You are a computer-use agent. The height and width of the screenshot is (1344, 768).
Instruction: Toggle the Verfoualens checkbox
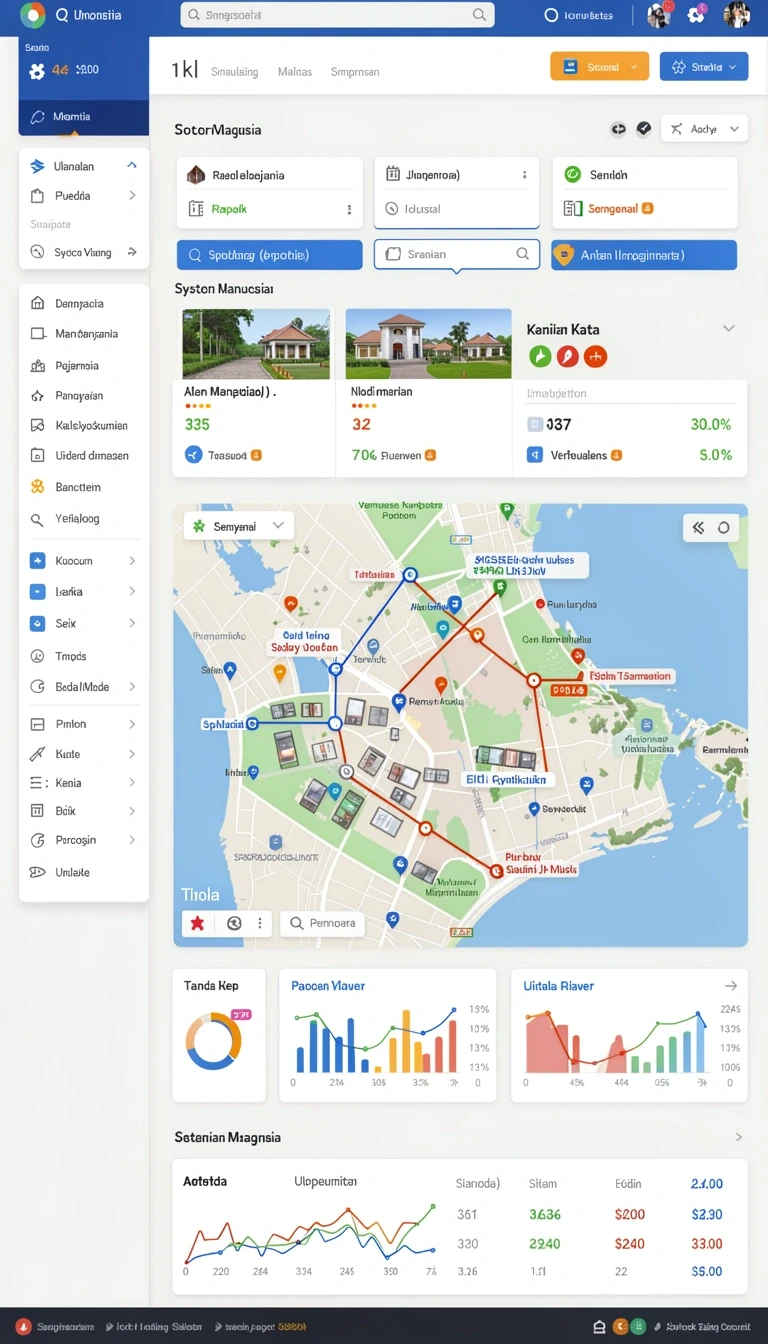(535, 455)
